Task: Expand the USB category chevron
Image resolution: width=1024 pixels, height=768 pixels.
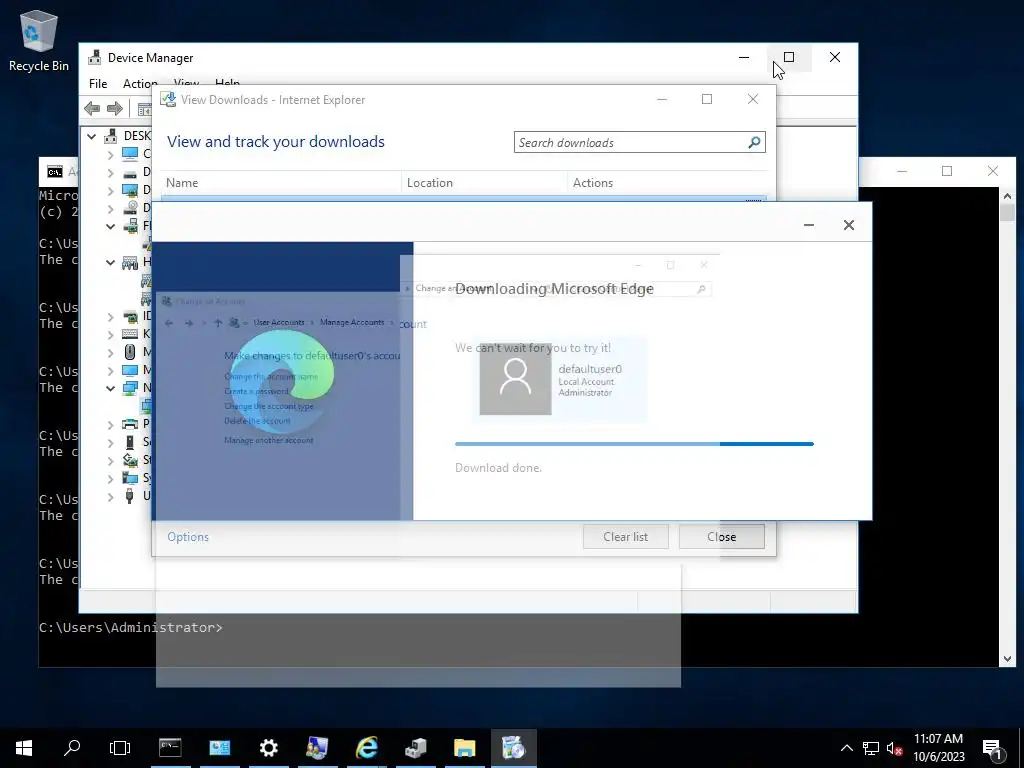Action: pyautogui.click(x=110, y=496)
